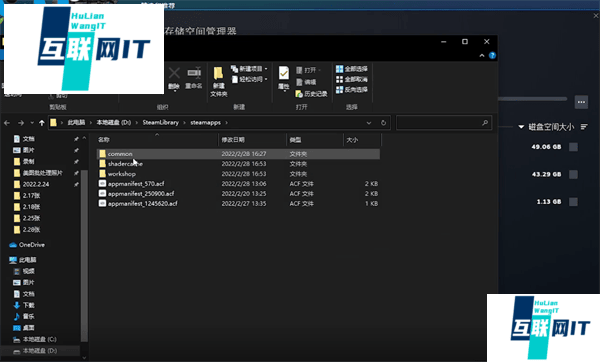The height and width of the screenshot is (362, 600).
Task: Open 视频 (Videos) under This PC
Action: (24, 271)
